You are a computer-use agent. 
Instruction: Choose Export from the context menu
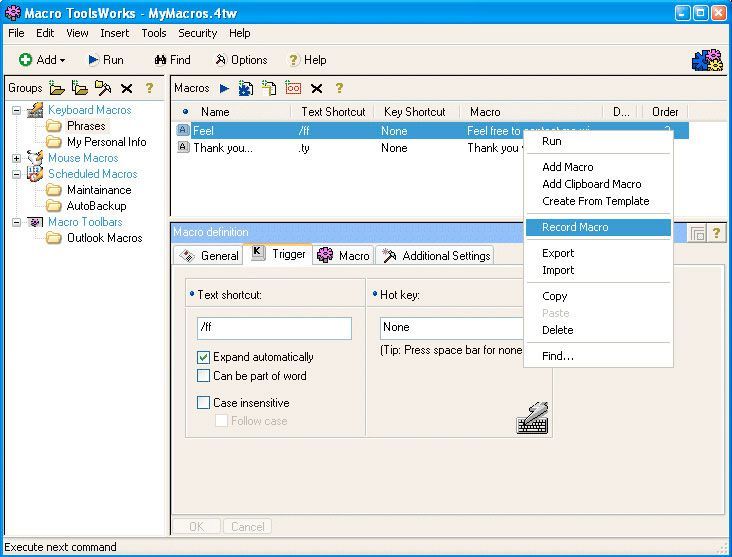pyautogui.click(x=598, y=253)
